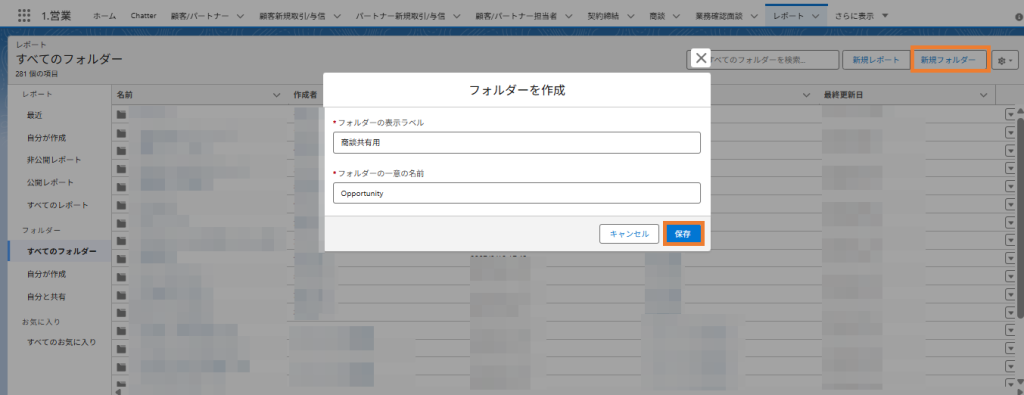Open the 顧客/パートナー担当者 tab
The width and height of the screenshot is (1024, 395).
tap(516, 16)
